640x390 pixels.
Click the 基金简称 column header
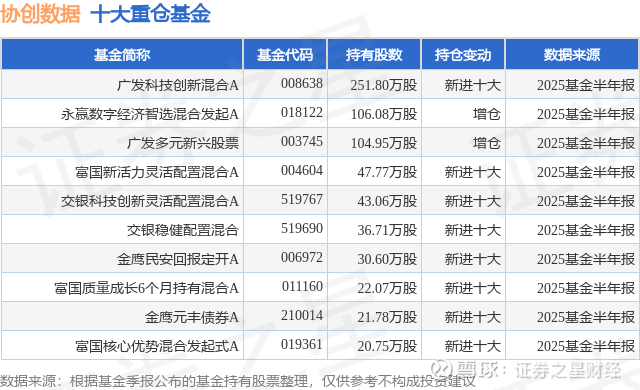(122, 55)
